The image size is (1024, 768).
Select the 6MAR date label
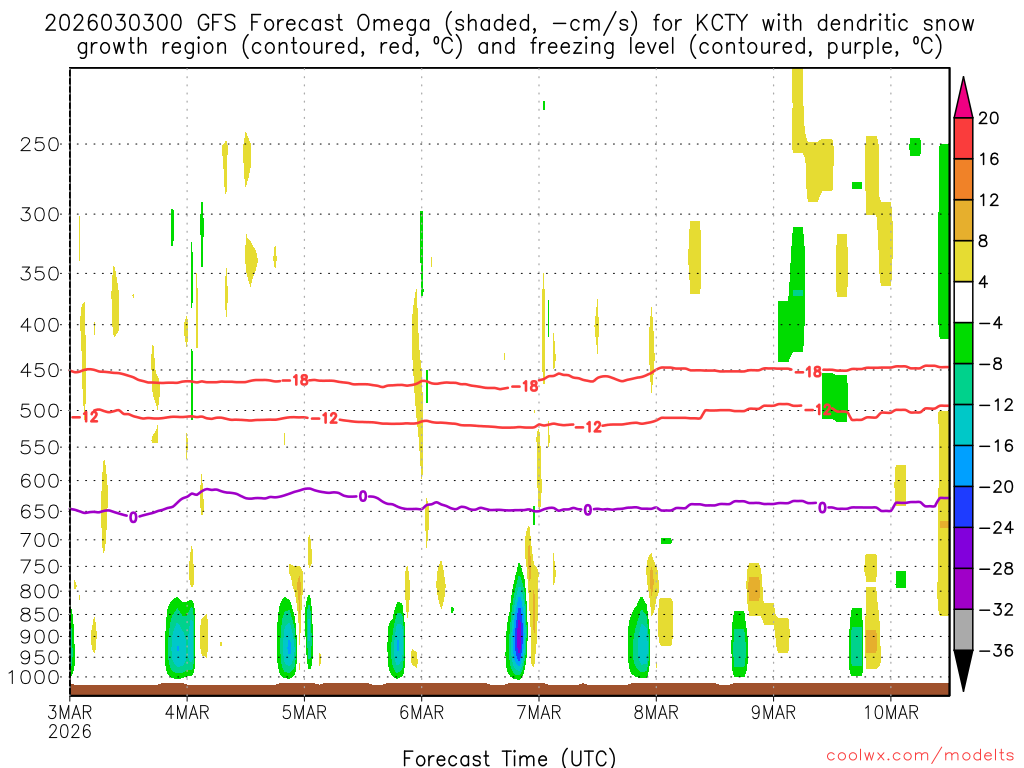click(x=421, y=712)
